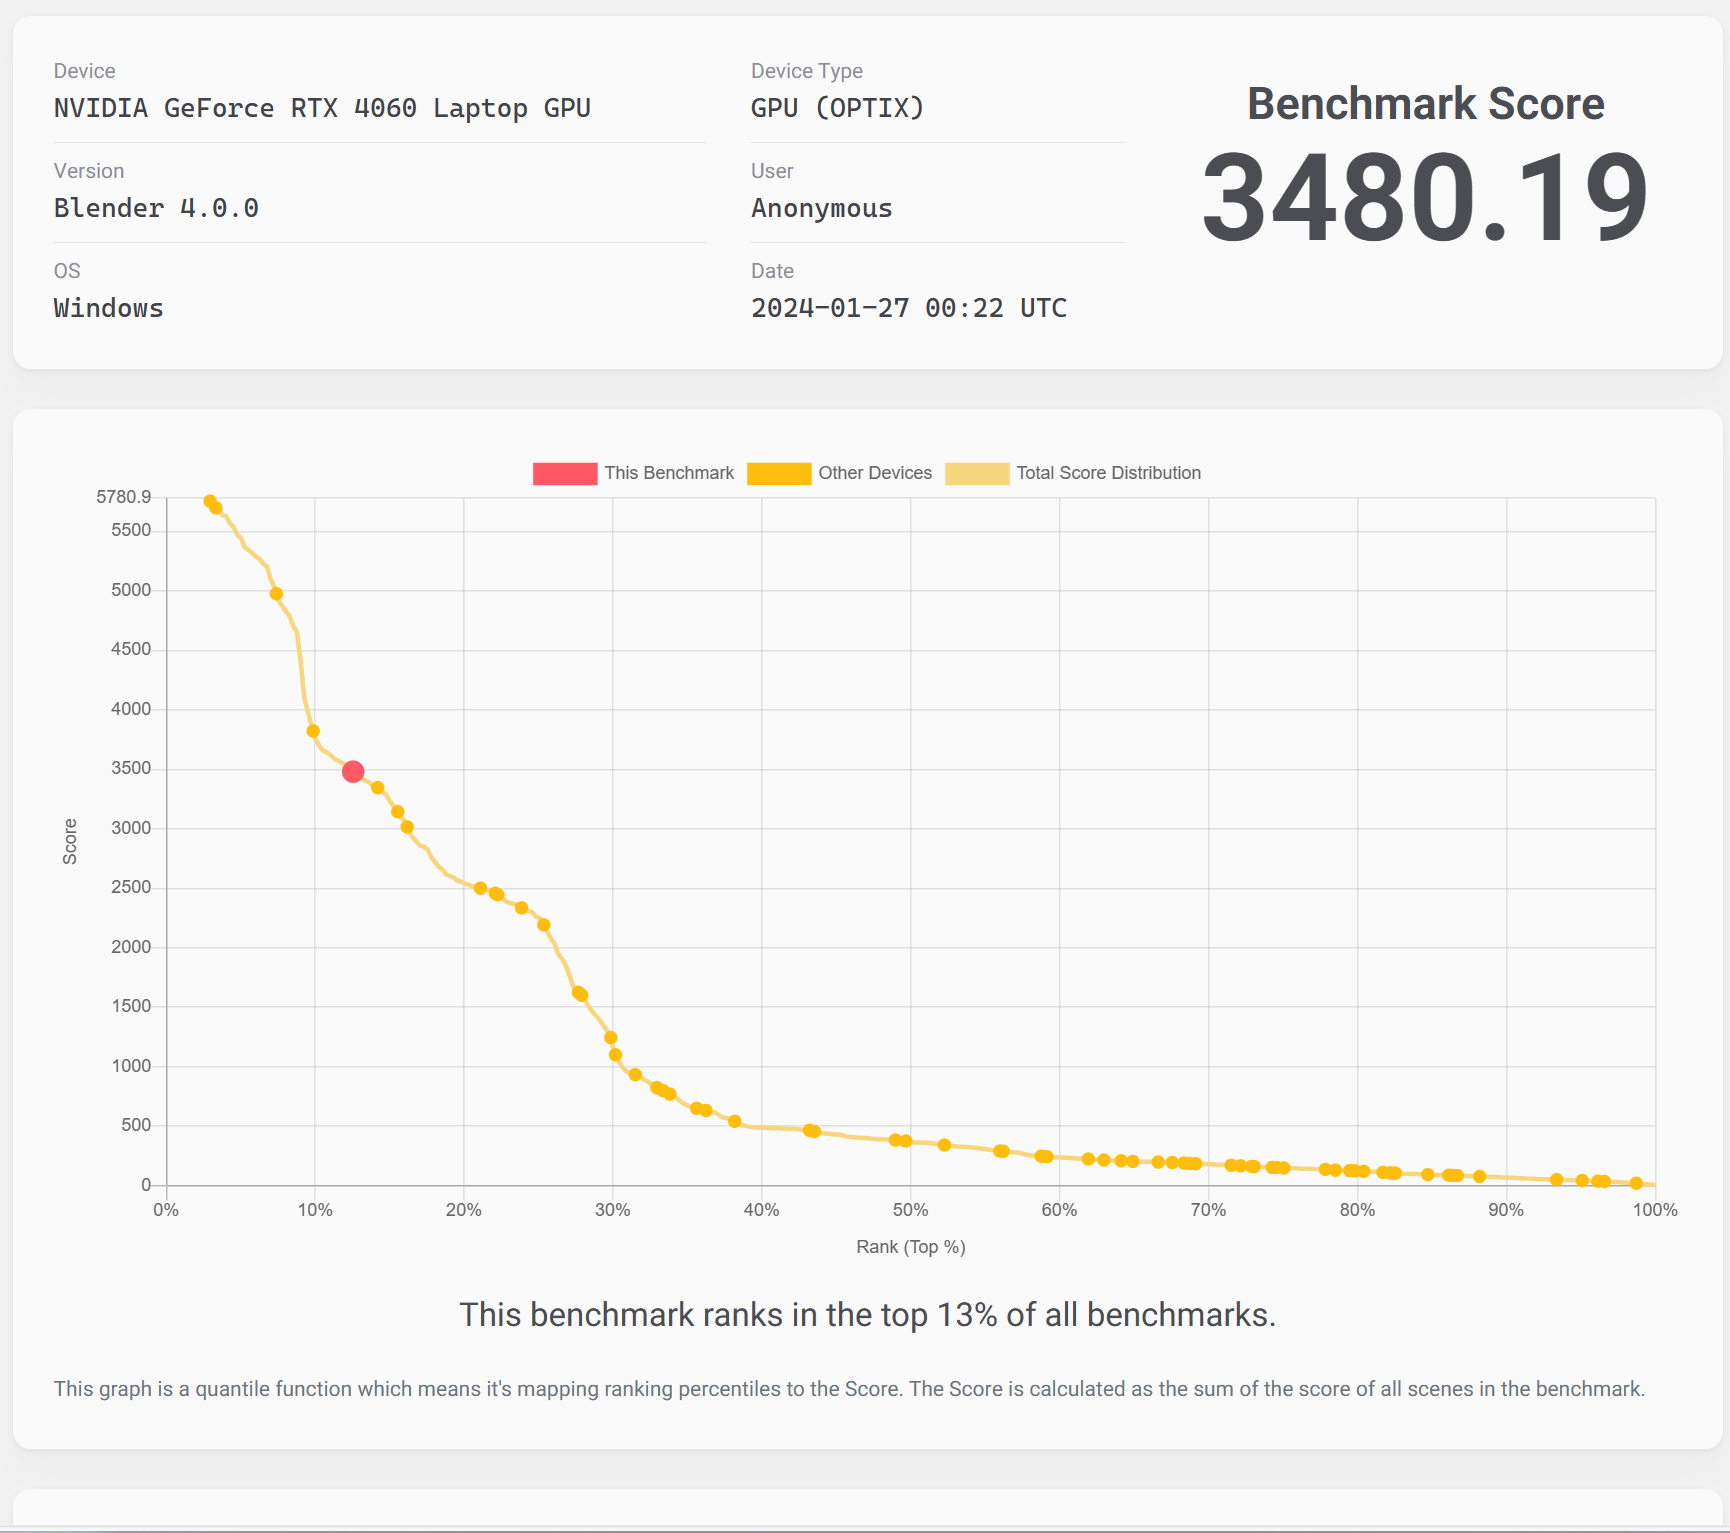Click the last orange data point near 100% rank
The image size is (1730, 1533).
click(x=1636, y=1183)
